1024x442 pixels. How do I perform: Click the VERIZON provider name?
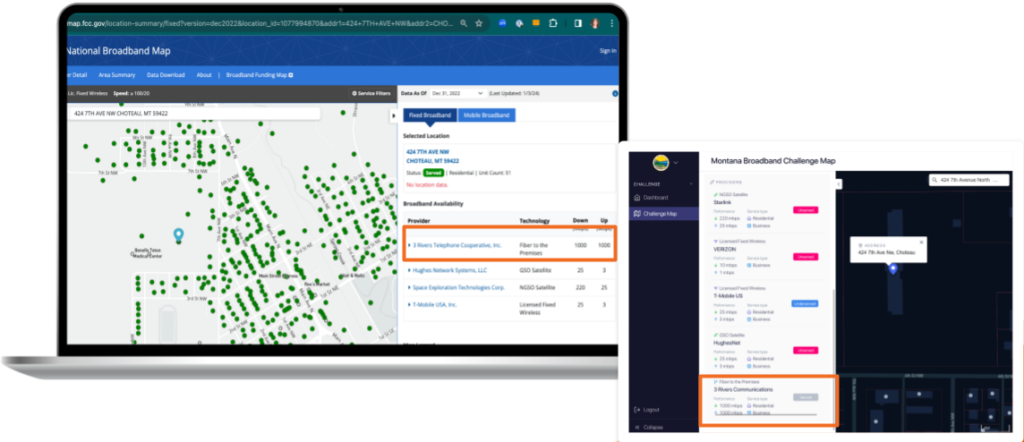point(726,249)
